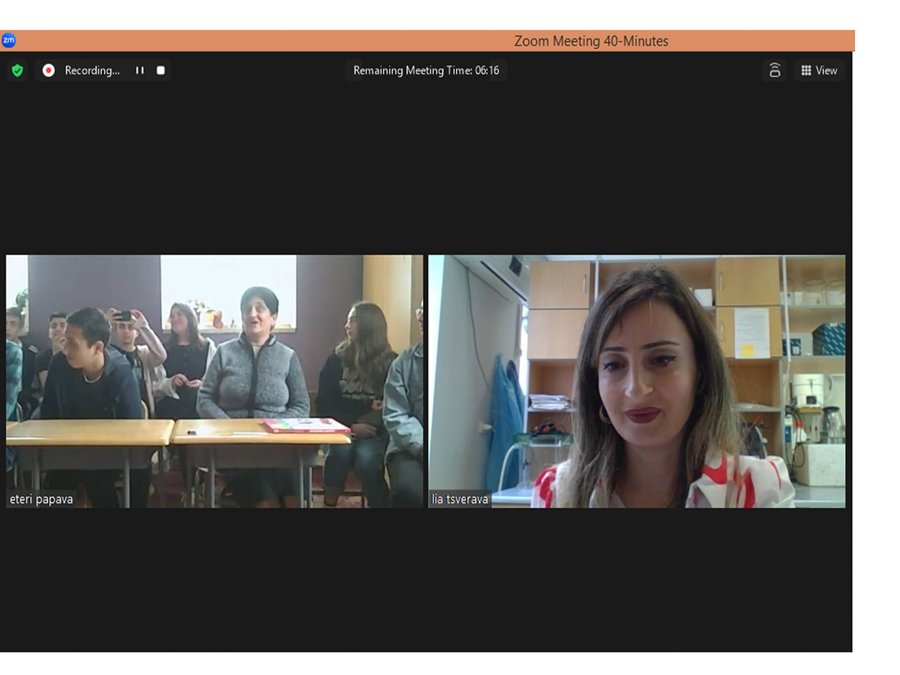Click the empty black area below the videos
Viewport: 900px width, 675px height.
[x=426, y=580]
